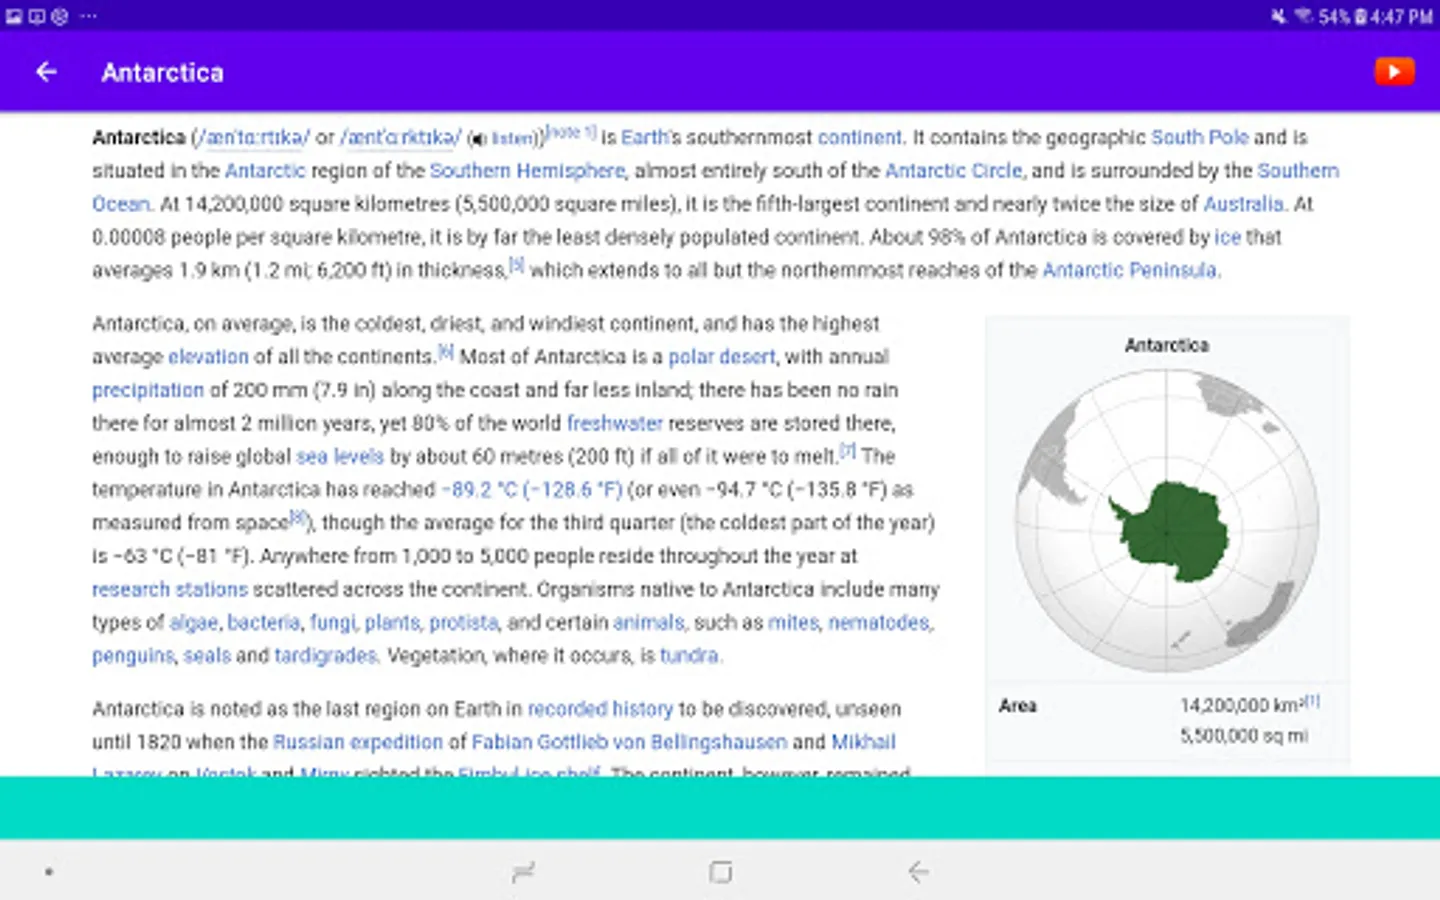Open the tardigrades link

coord(326,656)
